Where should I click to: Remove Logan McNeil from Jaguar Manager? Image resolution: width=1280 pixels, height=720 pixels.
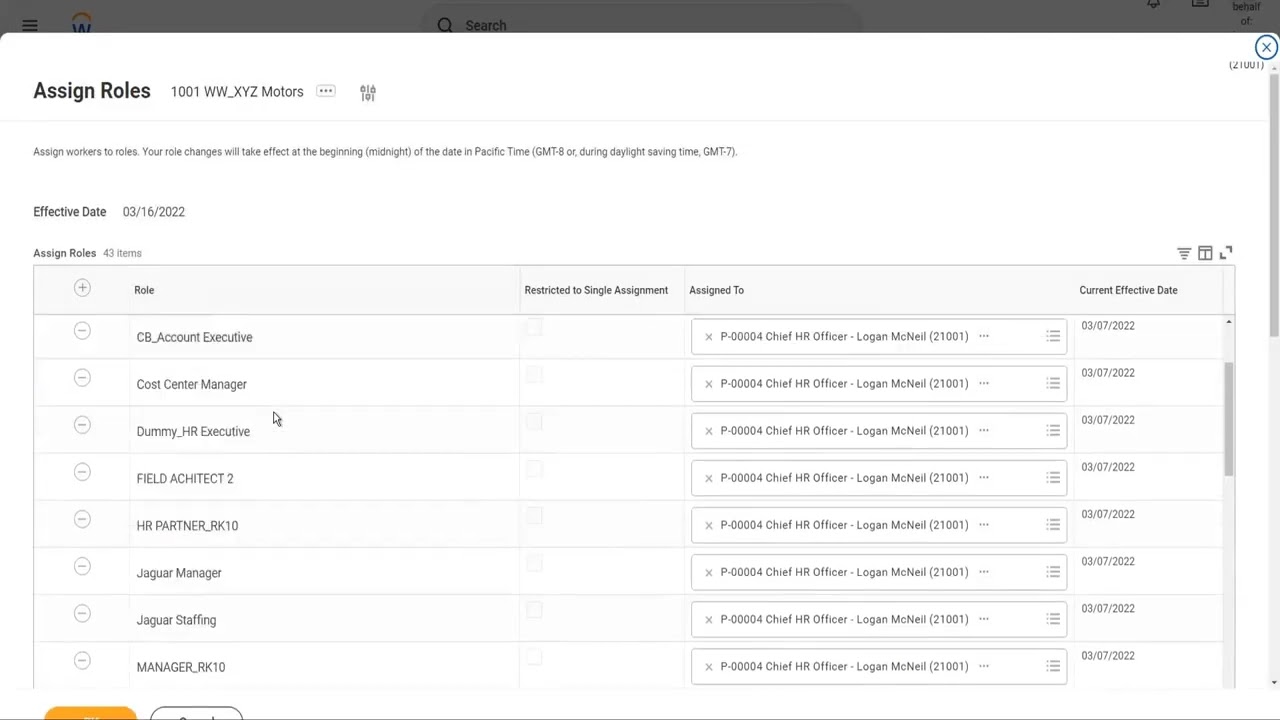click(x=709, y=573)
